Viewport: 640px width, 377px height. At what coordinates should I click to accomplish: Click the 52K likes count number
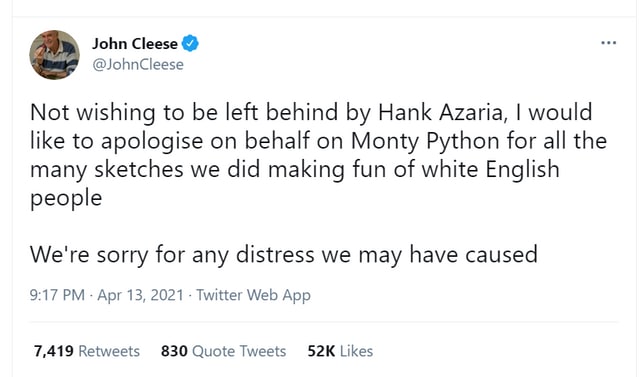coord(321,351)
